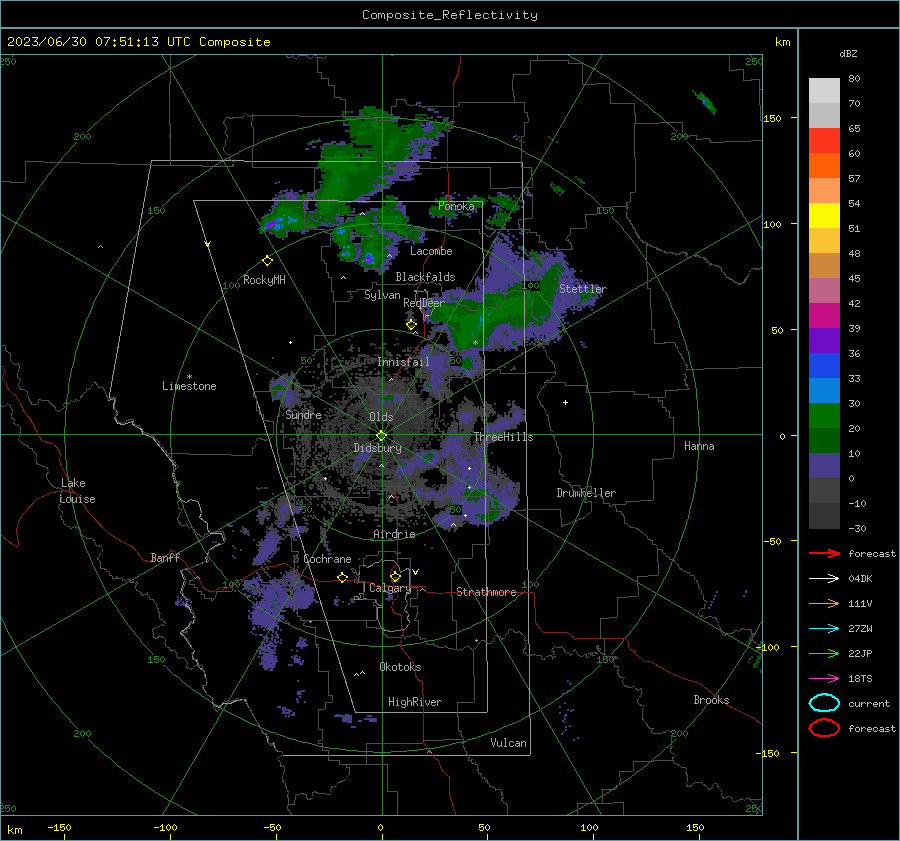Click the RockyMH label

point(264,280)
